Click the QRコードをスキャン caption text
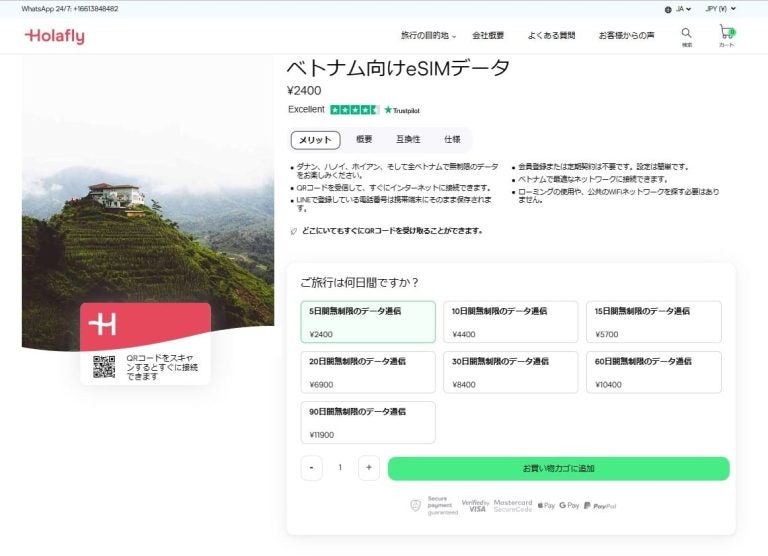The height and width of the screenshot is (556, 768). coord(162,367)
